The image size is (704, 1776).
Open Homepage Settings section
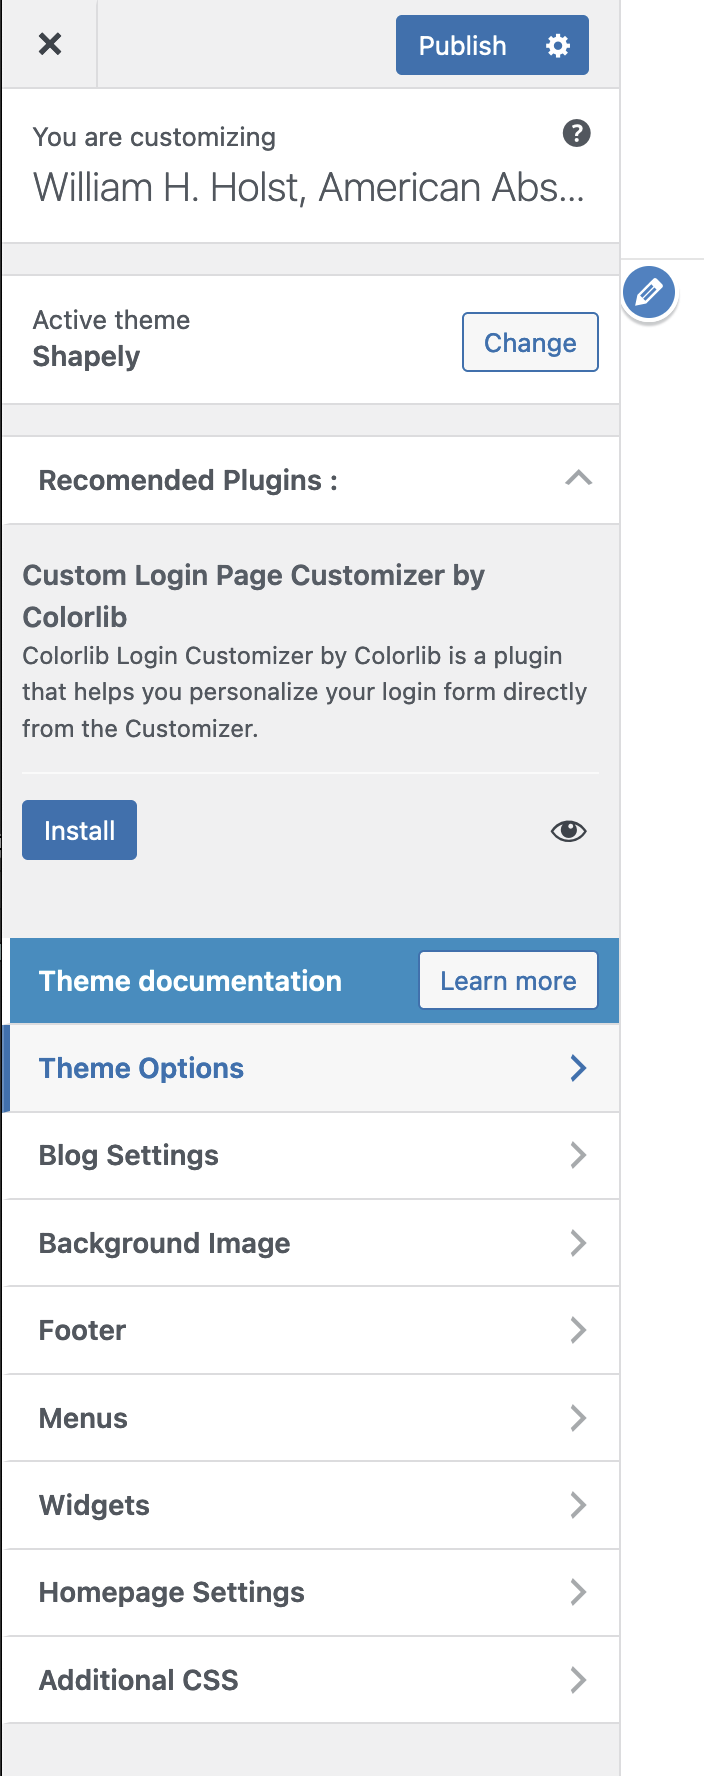tap(171, 1592)
